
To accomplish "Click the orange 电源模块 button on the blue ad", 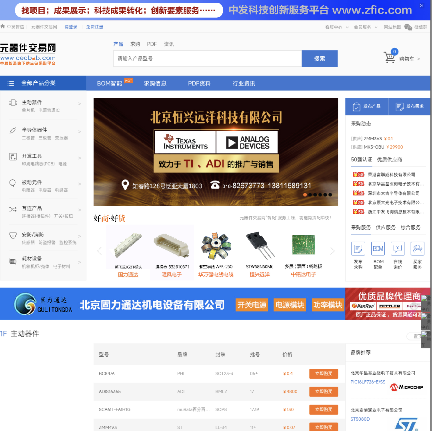I will tap(290, 305).
